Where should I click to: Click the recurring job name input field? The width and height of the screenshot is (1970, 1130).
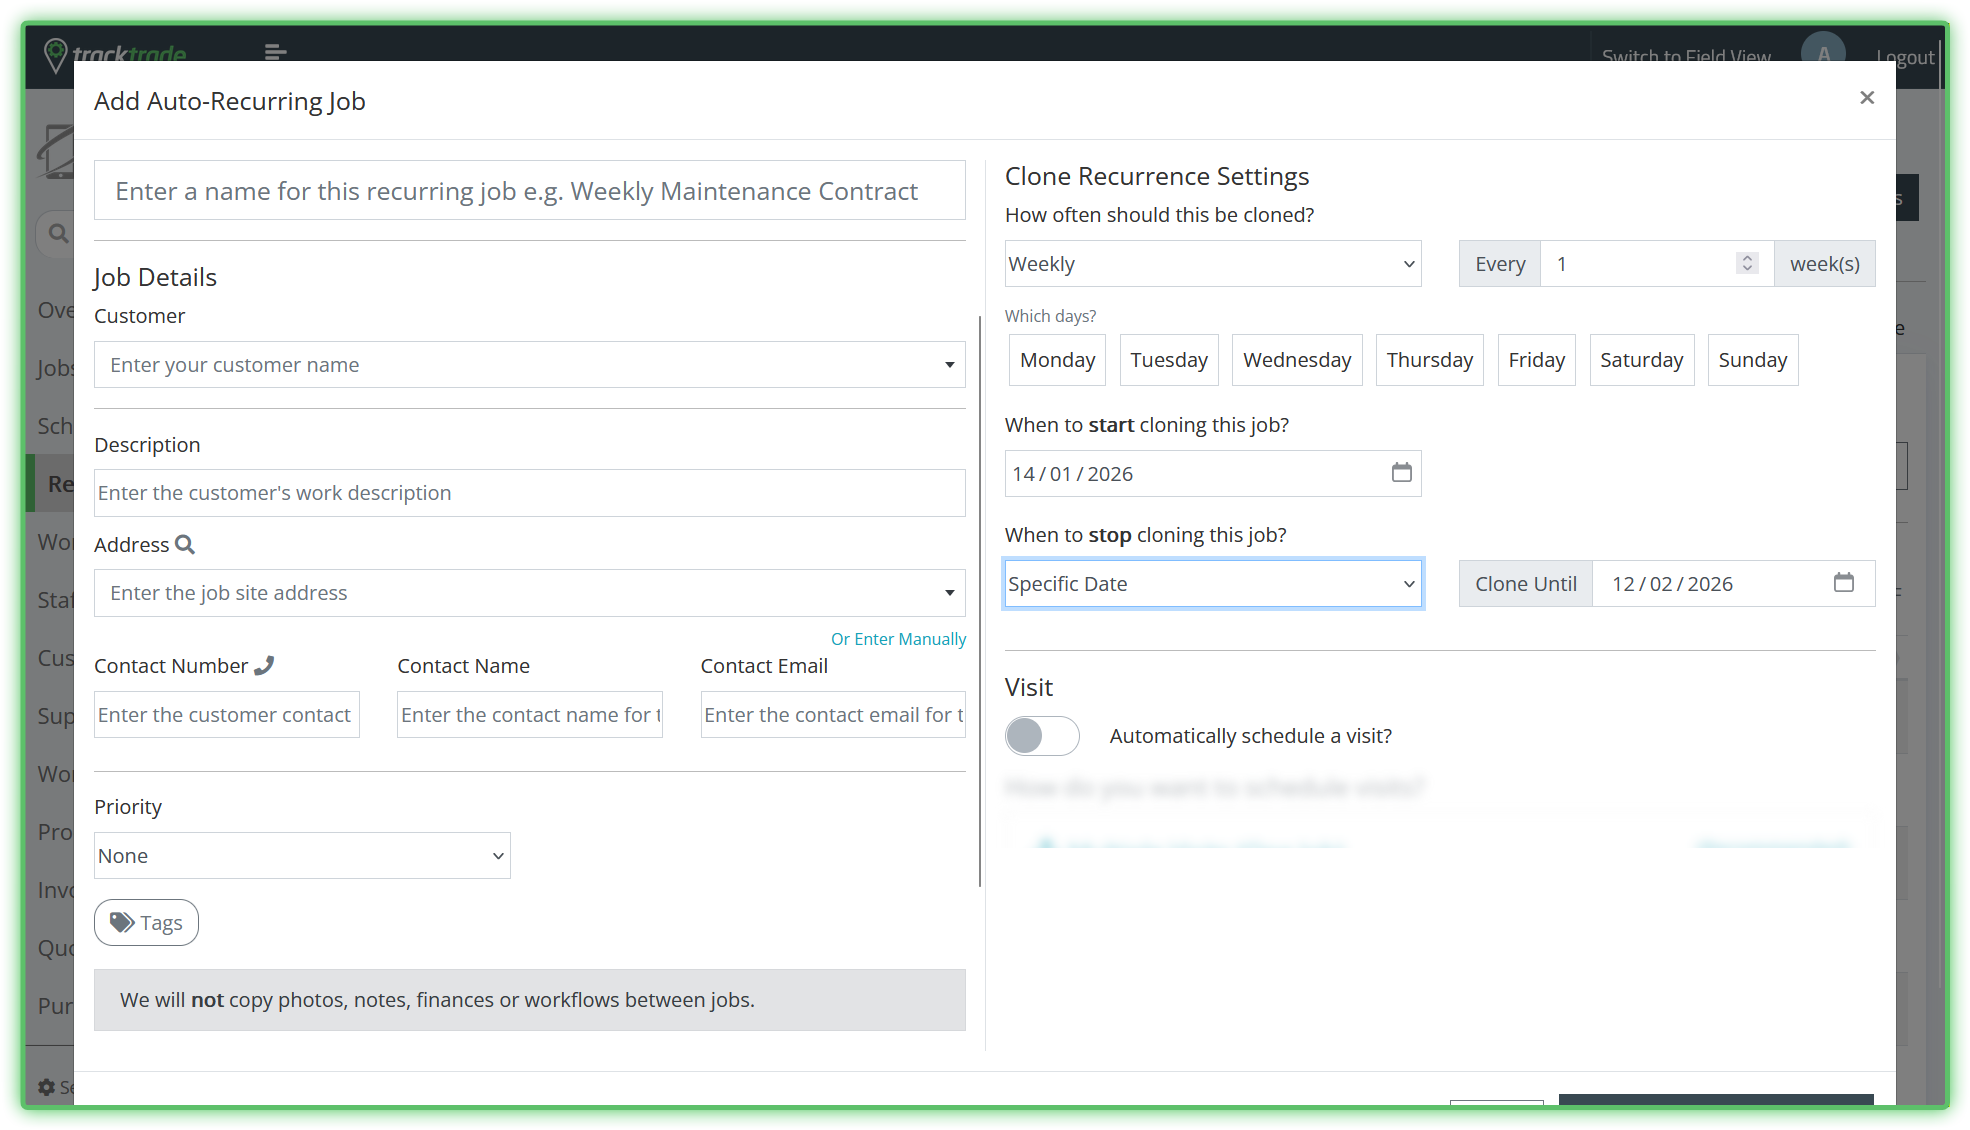point(529,191)
